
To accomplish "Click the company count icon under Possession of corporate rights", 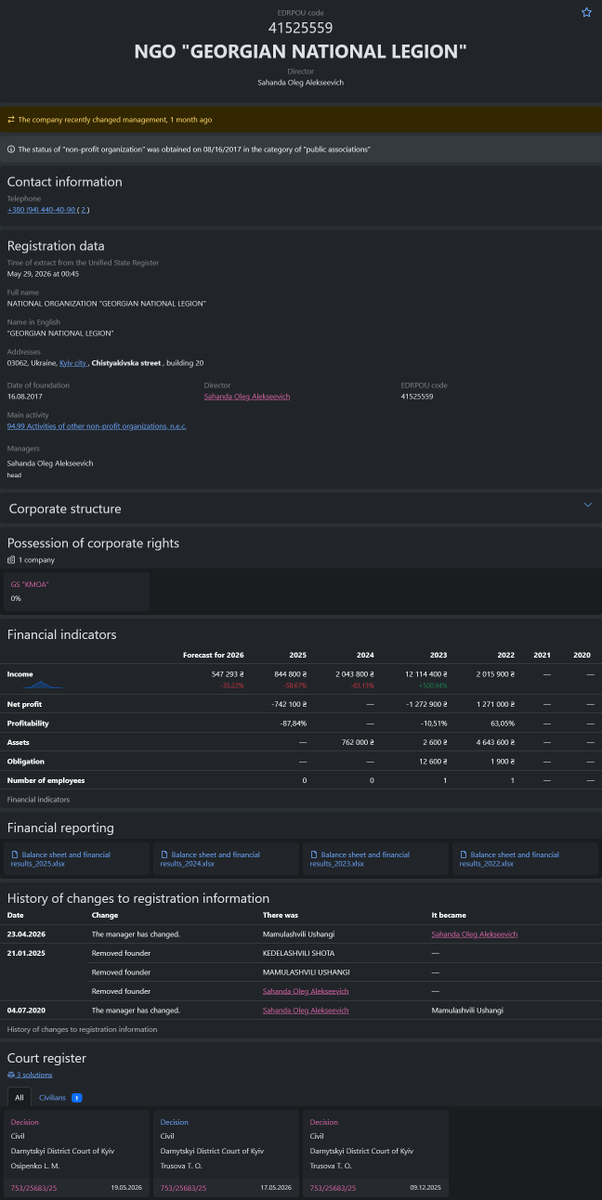I will (11, 560).
